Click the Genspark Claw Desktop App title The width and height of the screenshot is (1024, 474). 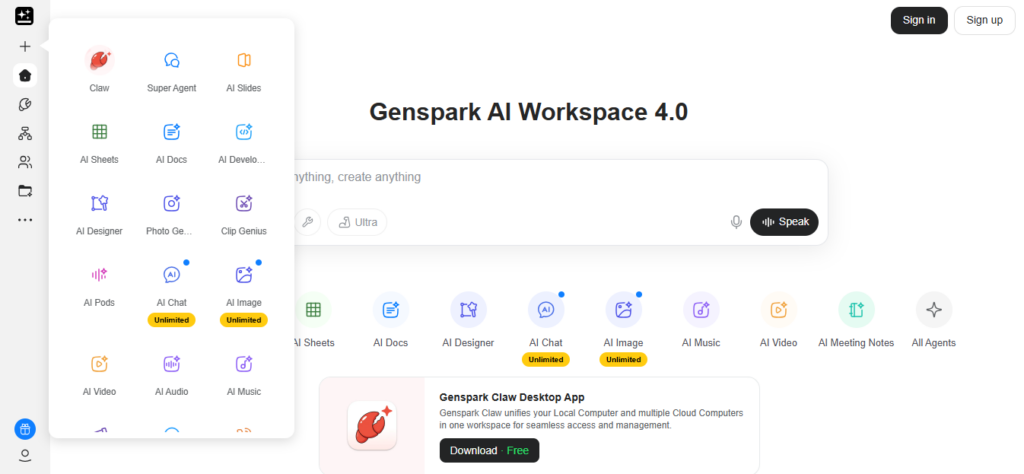click(512, 397)
